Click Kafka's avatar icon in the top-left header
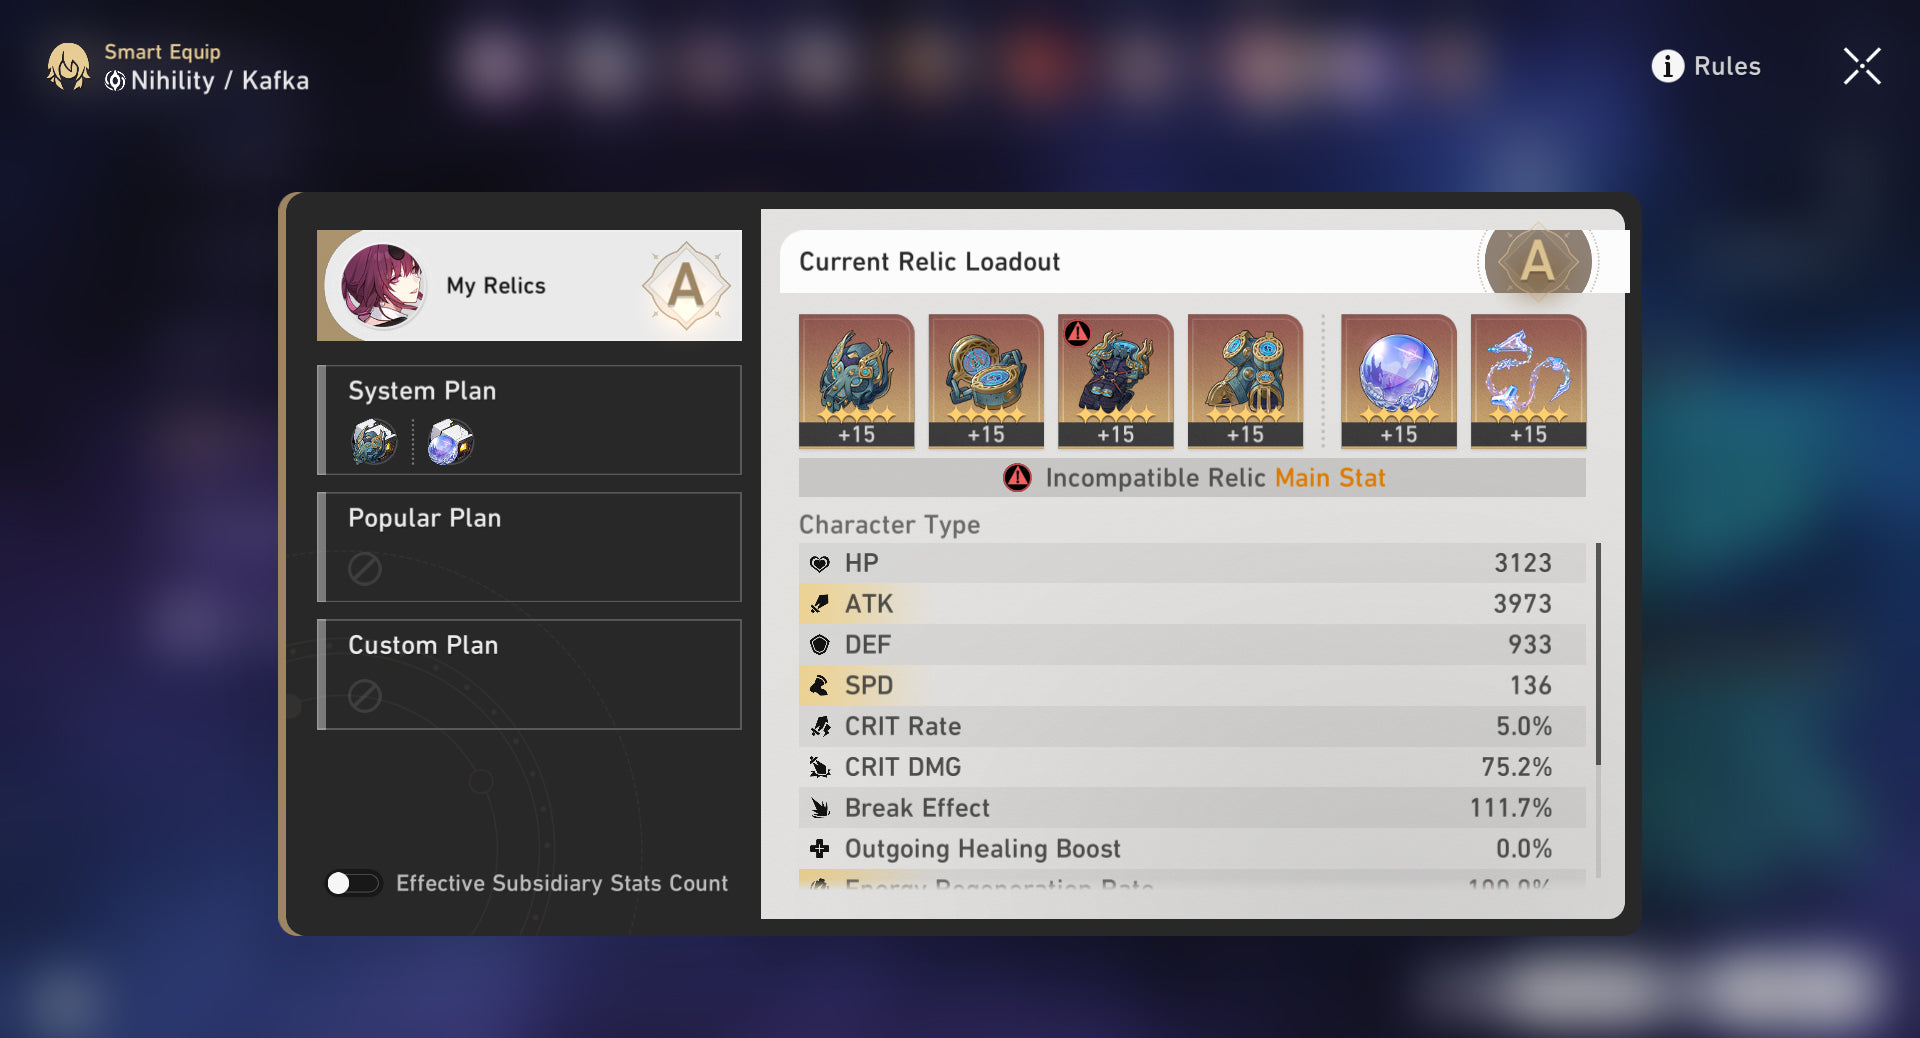1920x1038 pixels. (68, 66)
